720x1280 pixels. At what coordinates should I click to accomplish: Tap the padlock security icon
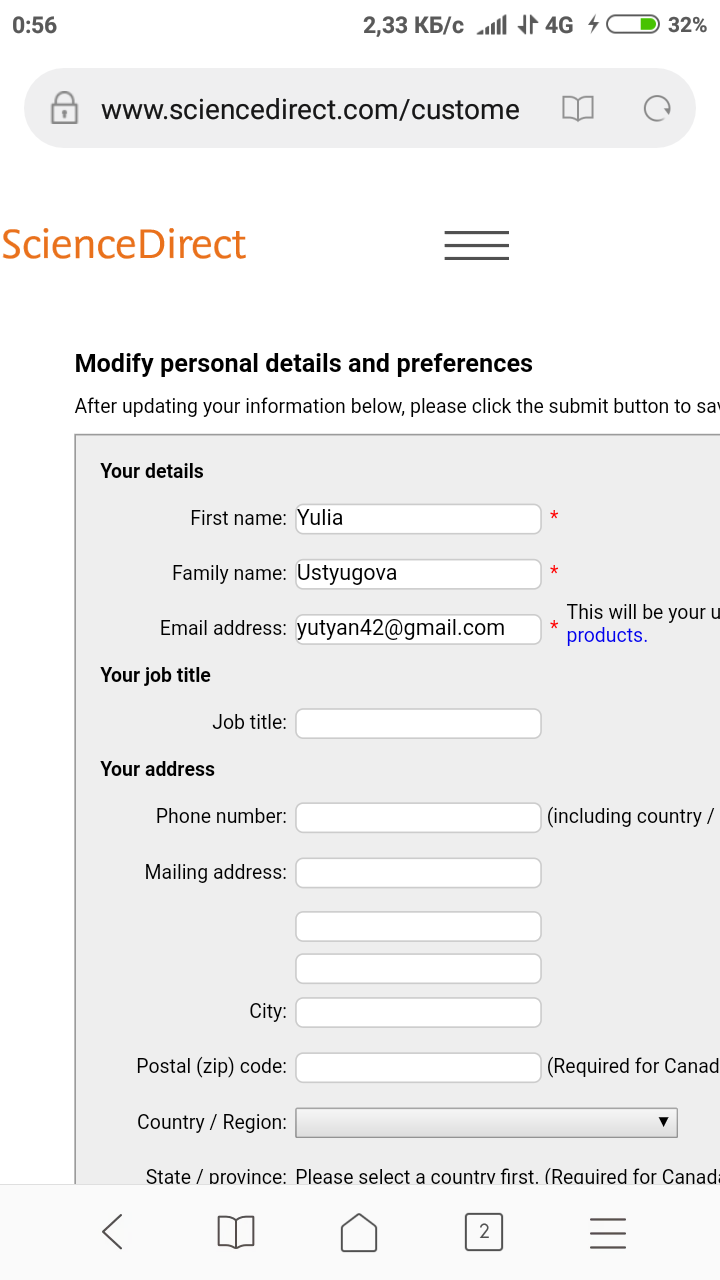pos(64,109)
